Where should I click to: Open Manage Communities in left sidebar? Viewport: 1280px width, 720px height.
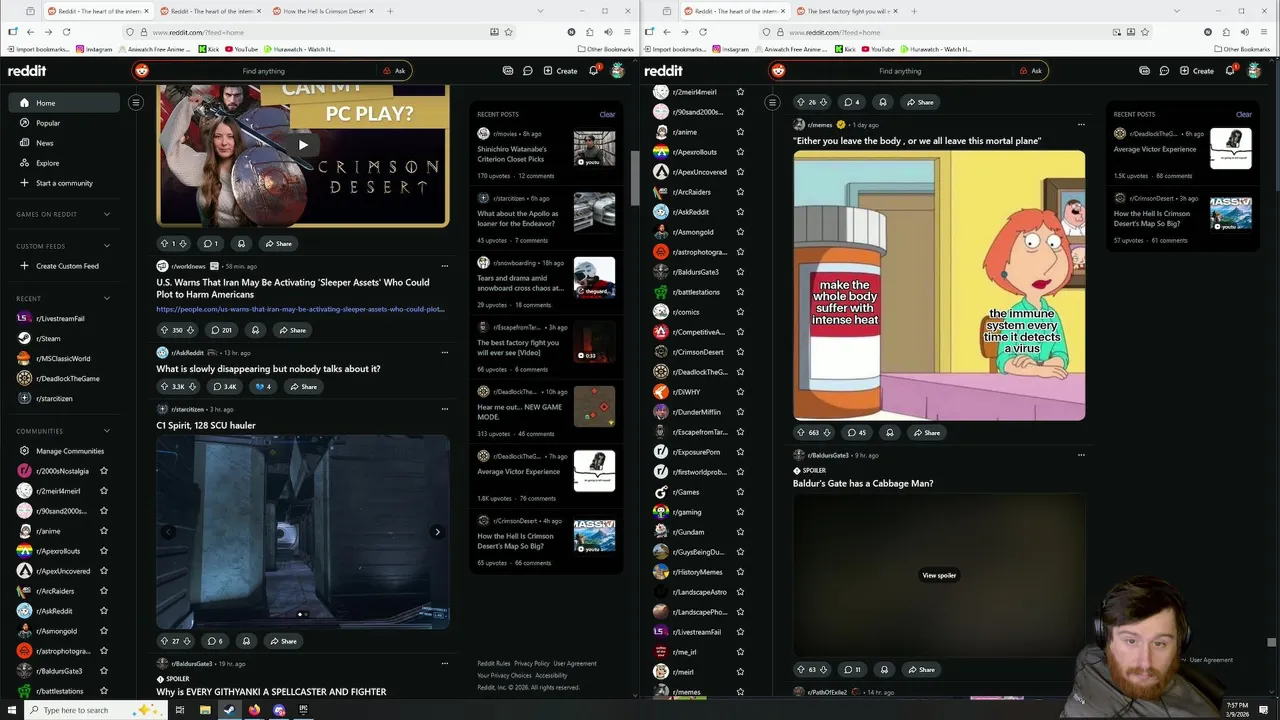tap(64, 451)
